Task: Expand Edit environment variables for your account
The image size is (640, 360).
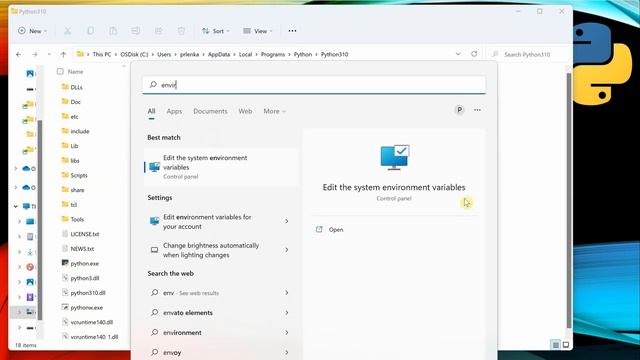Action: [x=287, y=221]
